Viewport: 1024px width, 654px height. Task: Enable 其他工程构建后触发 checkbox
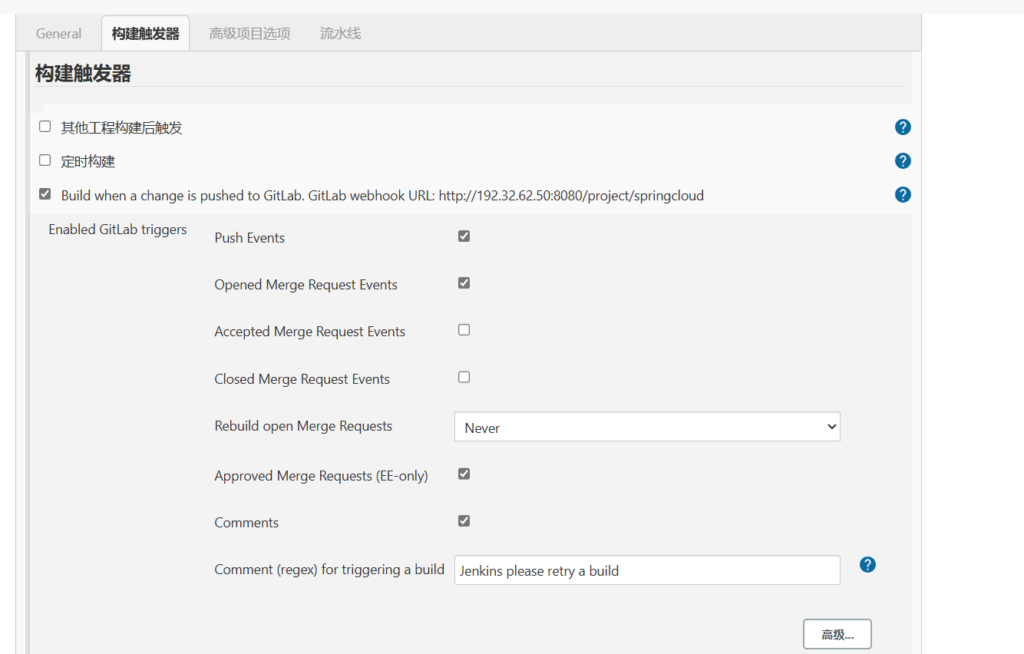45,127
